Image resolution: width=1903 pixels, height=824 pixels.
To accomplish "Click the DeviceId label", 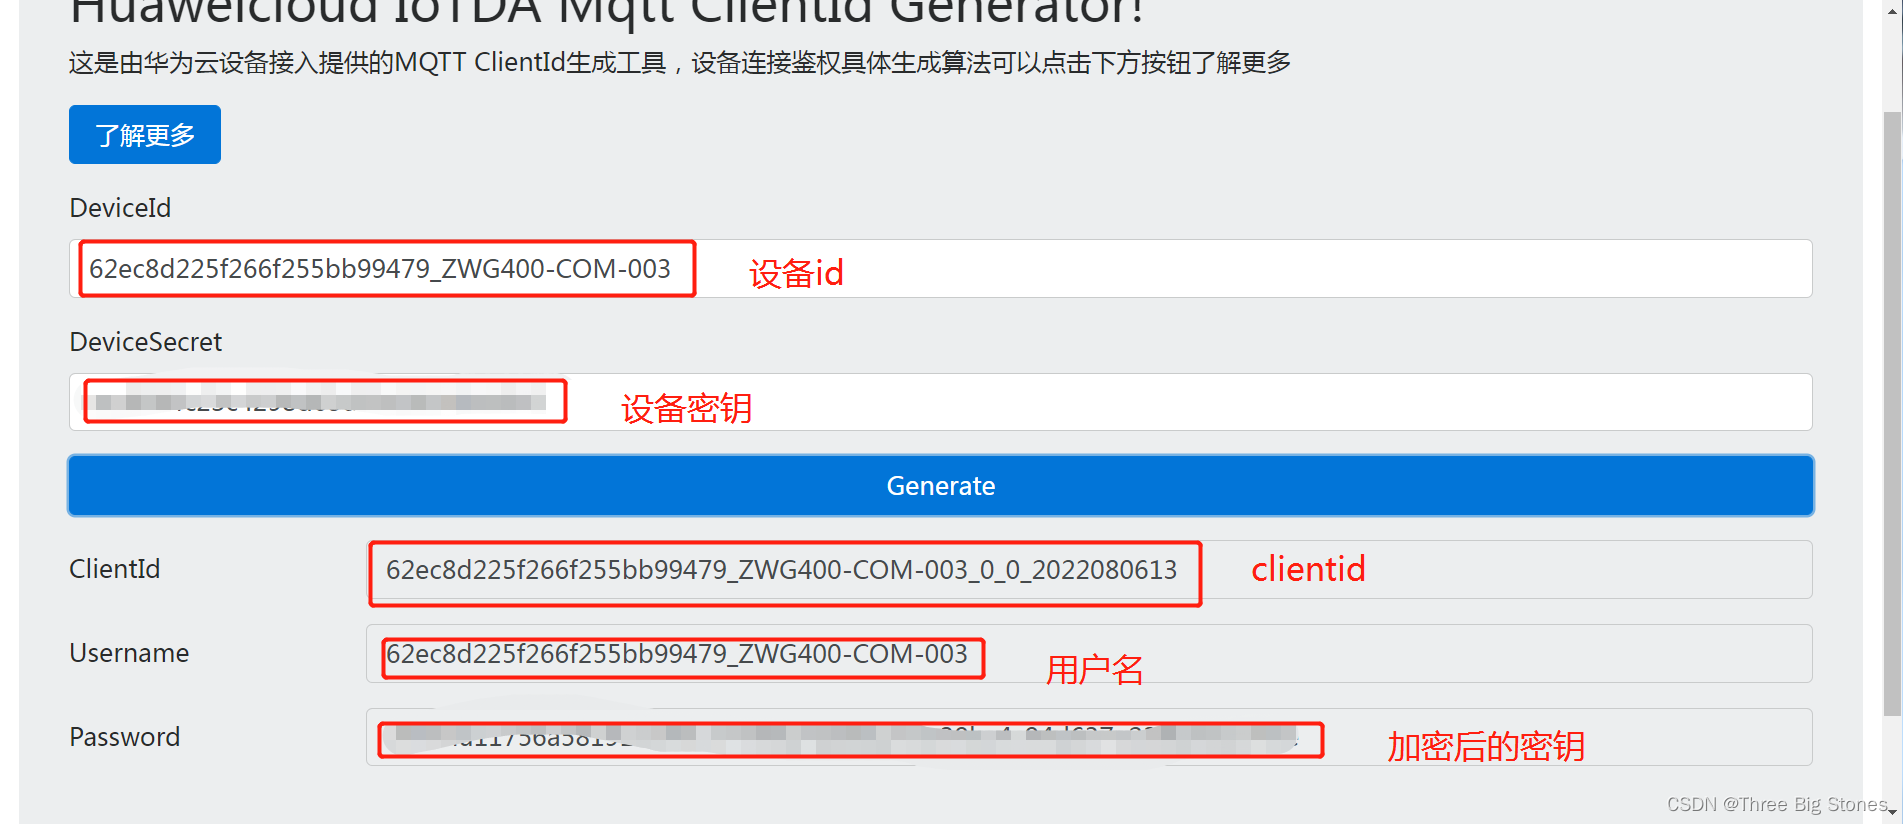I will tap(120, 208).
